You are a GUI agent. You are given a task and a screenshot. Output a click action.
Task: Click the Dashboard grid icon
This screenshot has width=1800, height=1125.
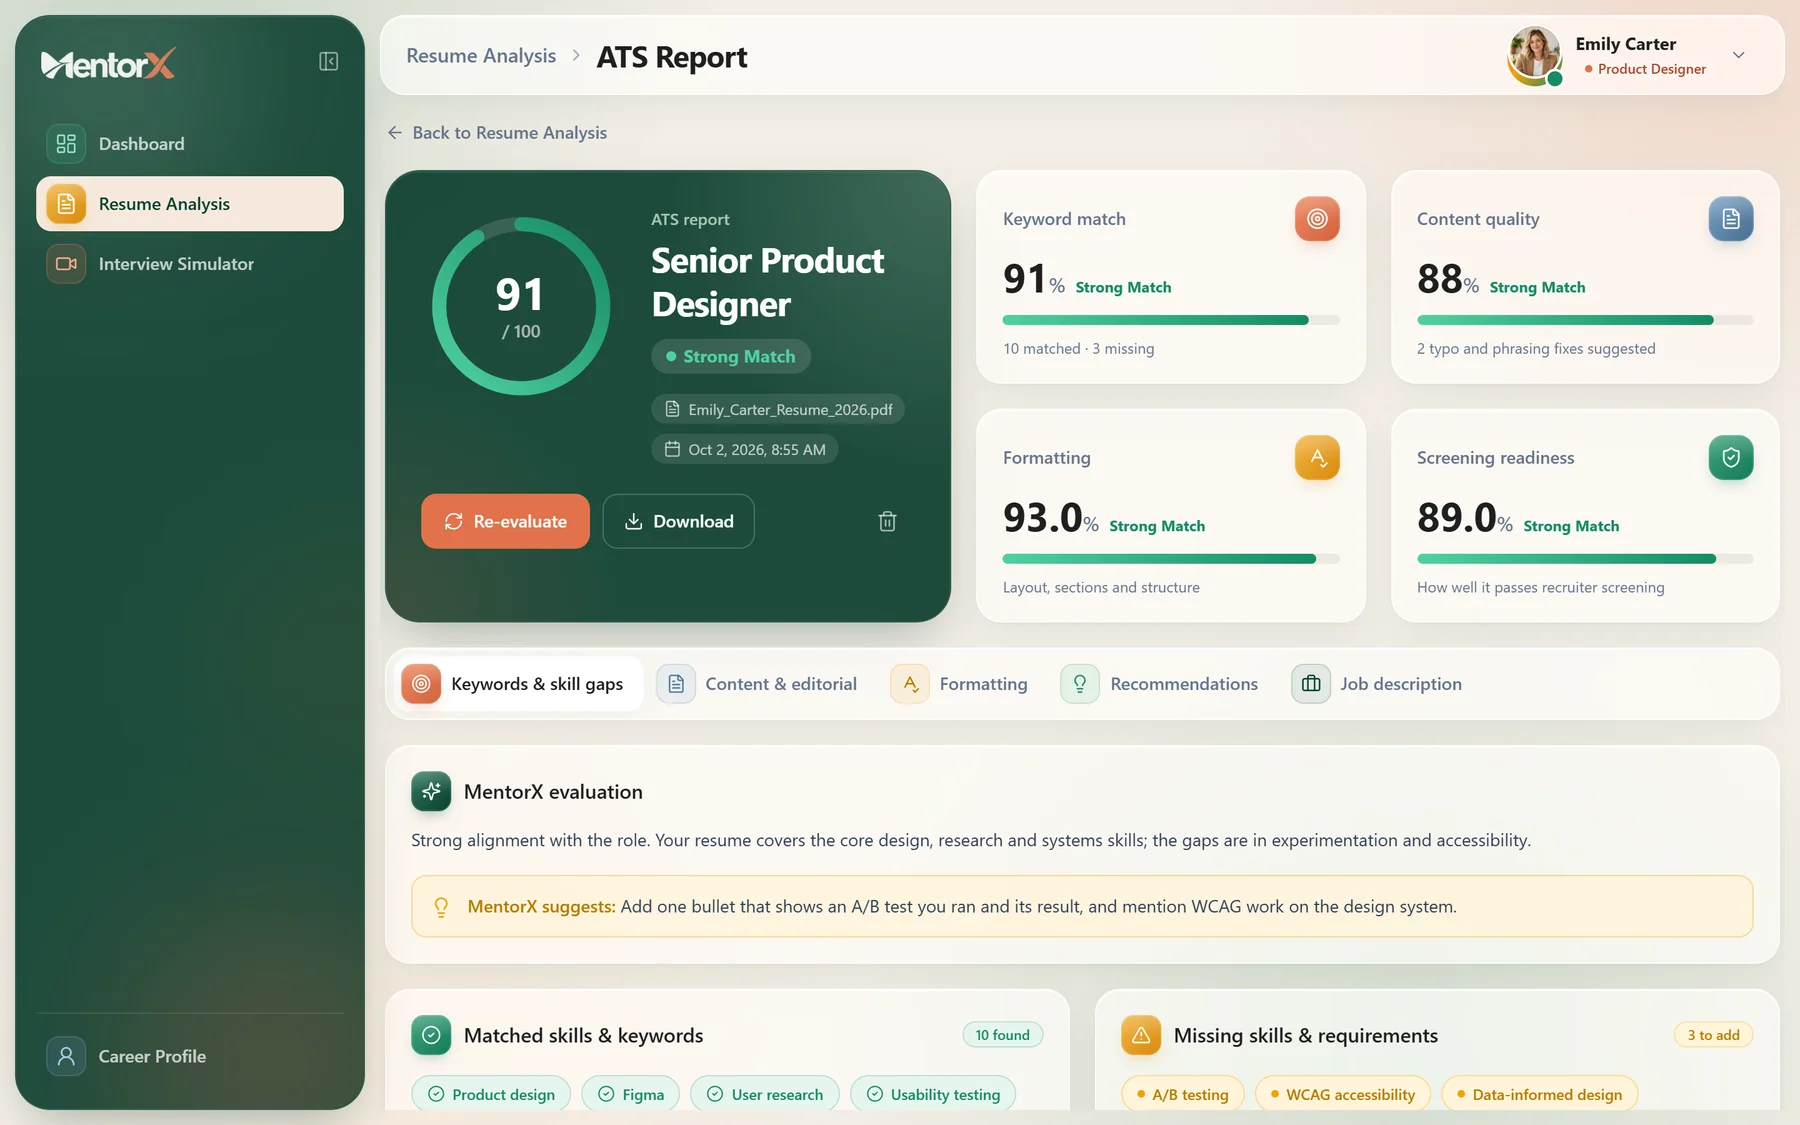coord(66,144)
